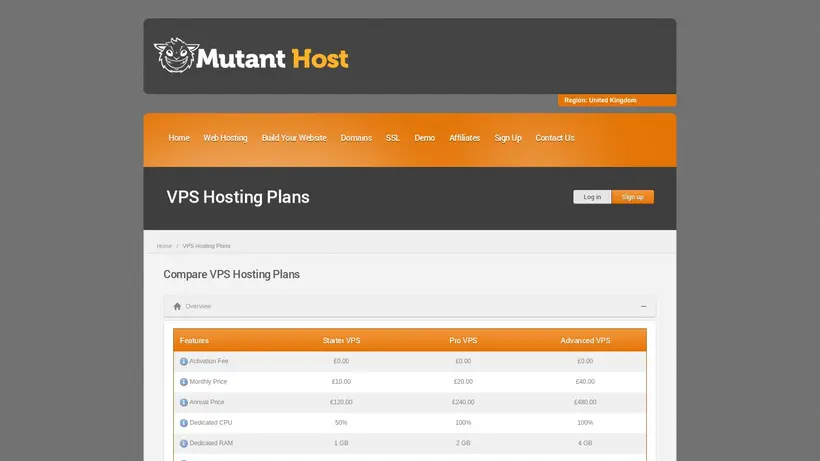Open the Web Hosting menu item

pos(225,138)
